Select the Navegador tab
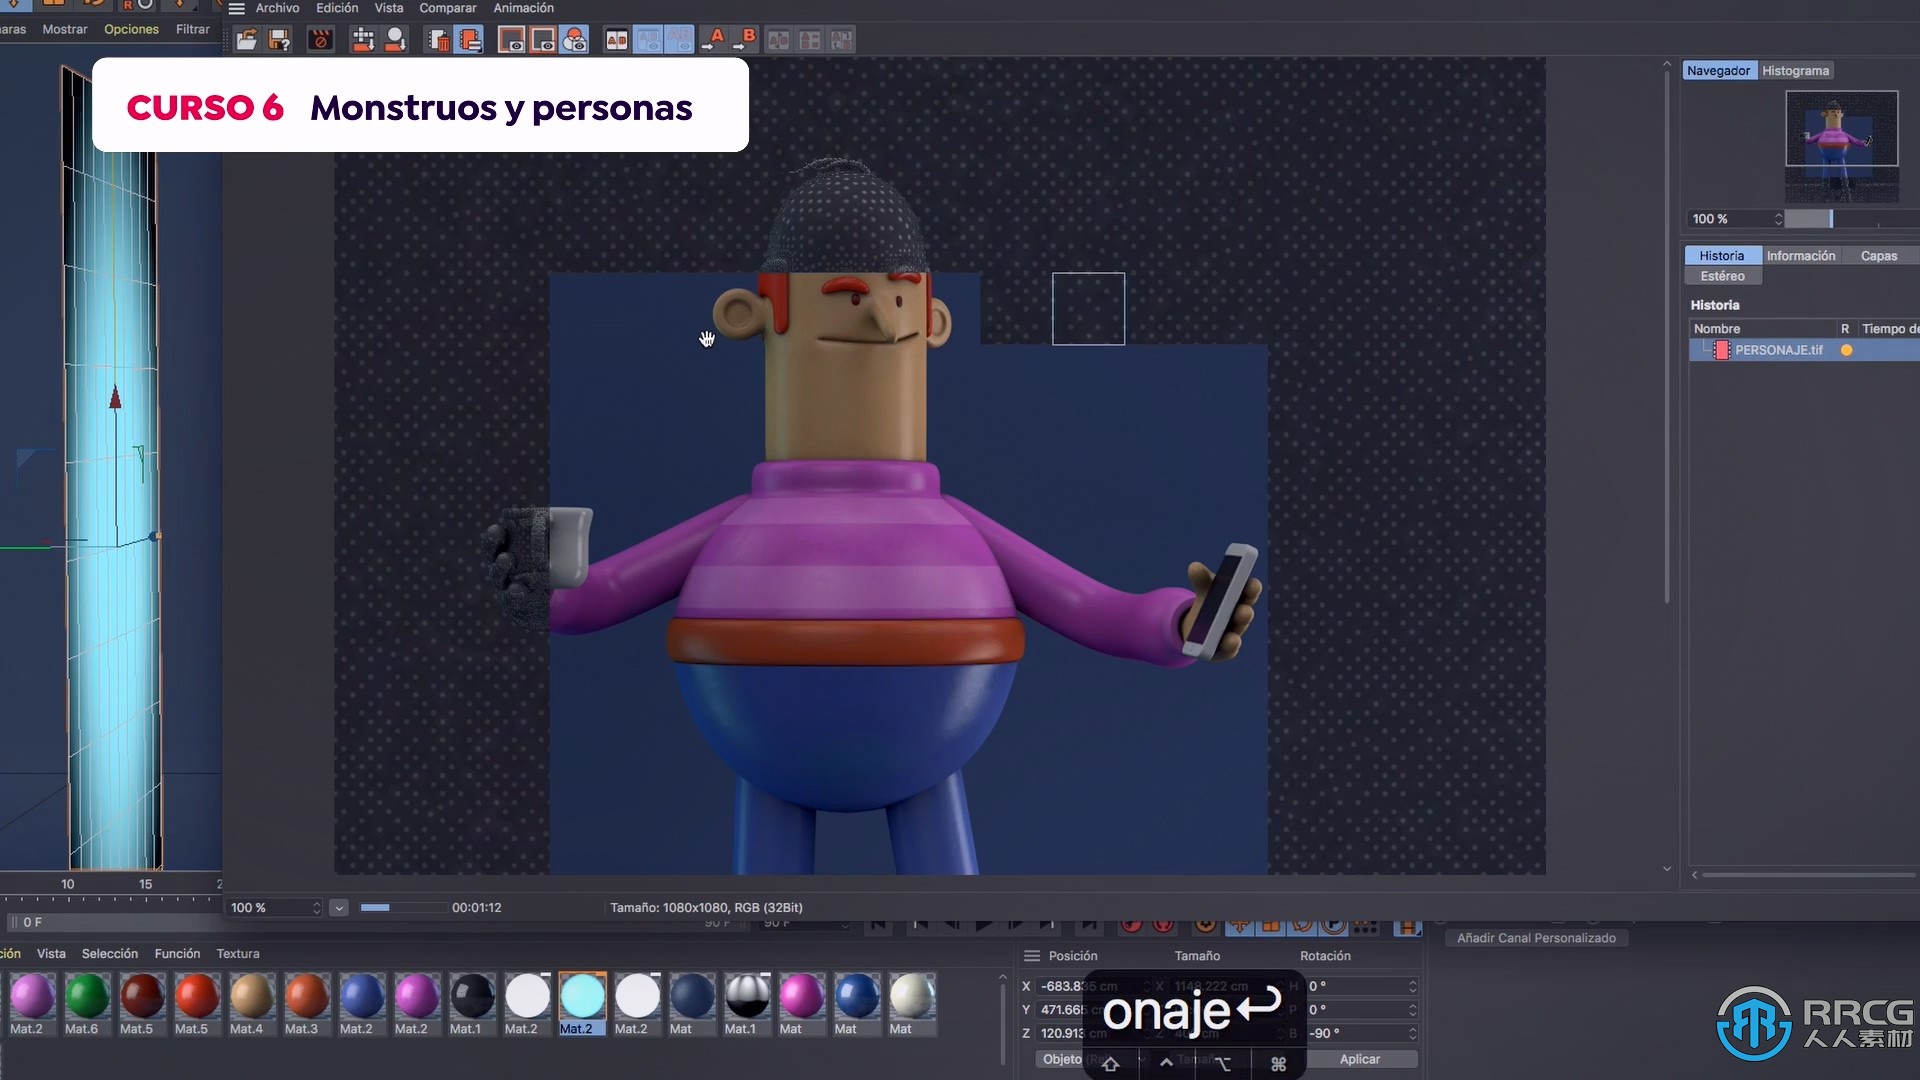 1719,70
